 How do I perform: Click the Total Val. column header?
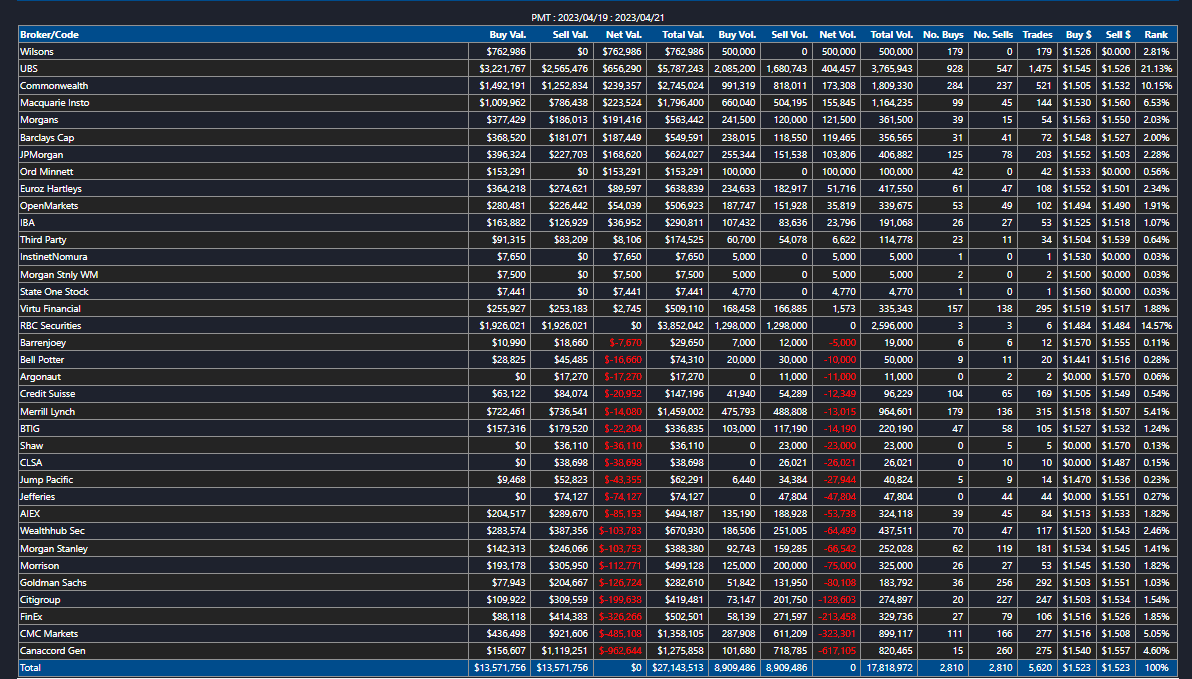683,35
